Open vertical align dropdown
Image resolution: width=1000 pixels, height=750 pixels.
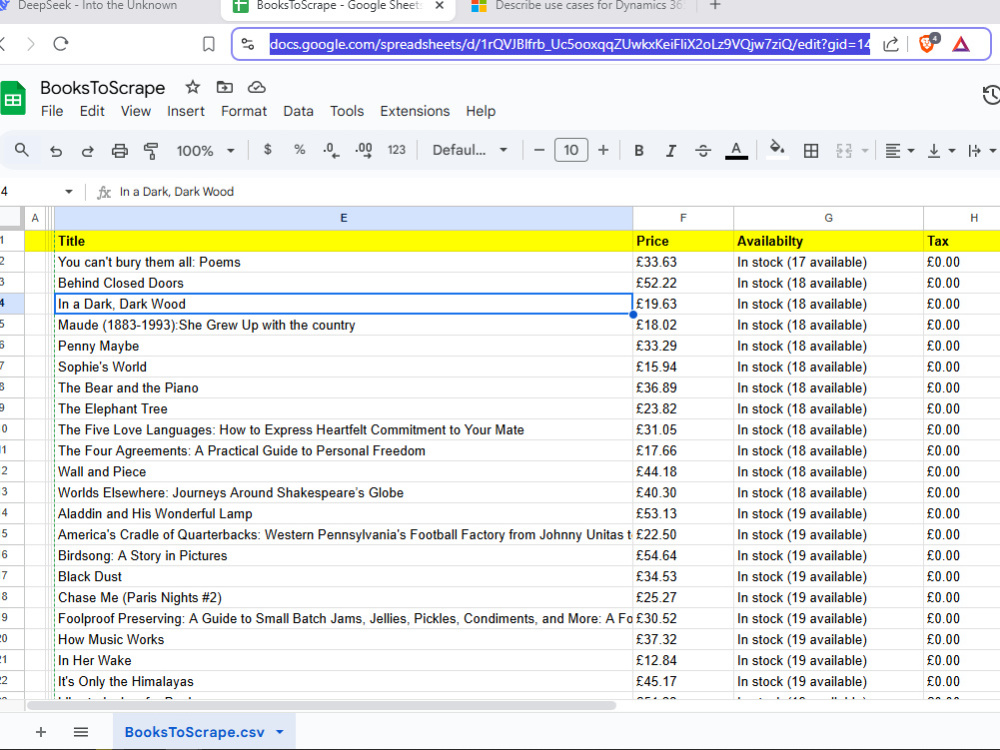[x=941, y=151]
